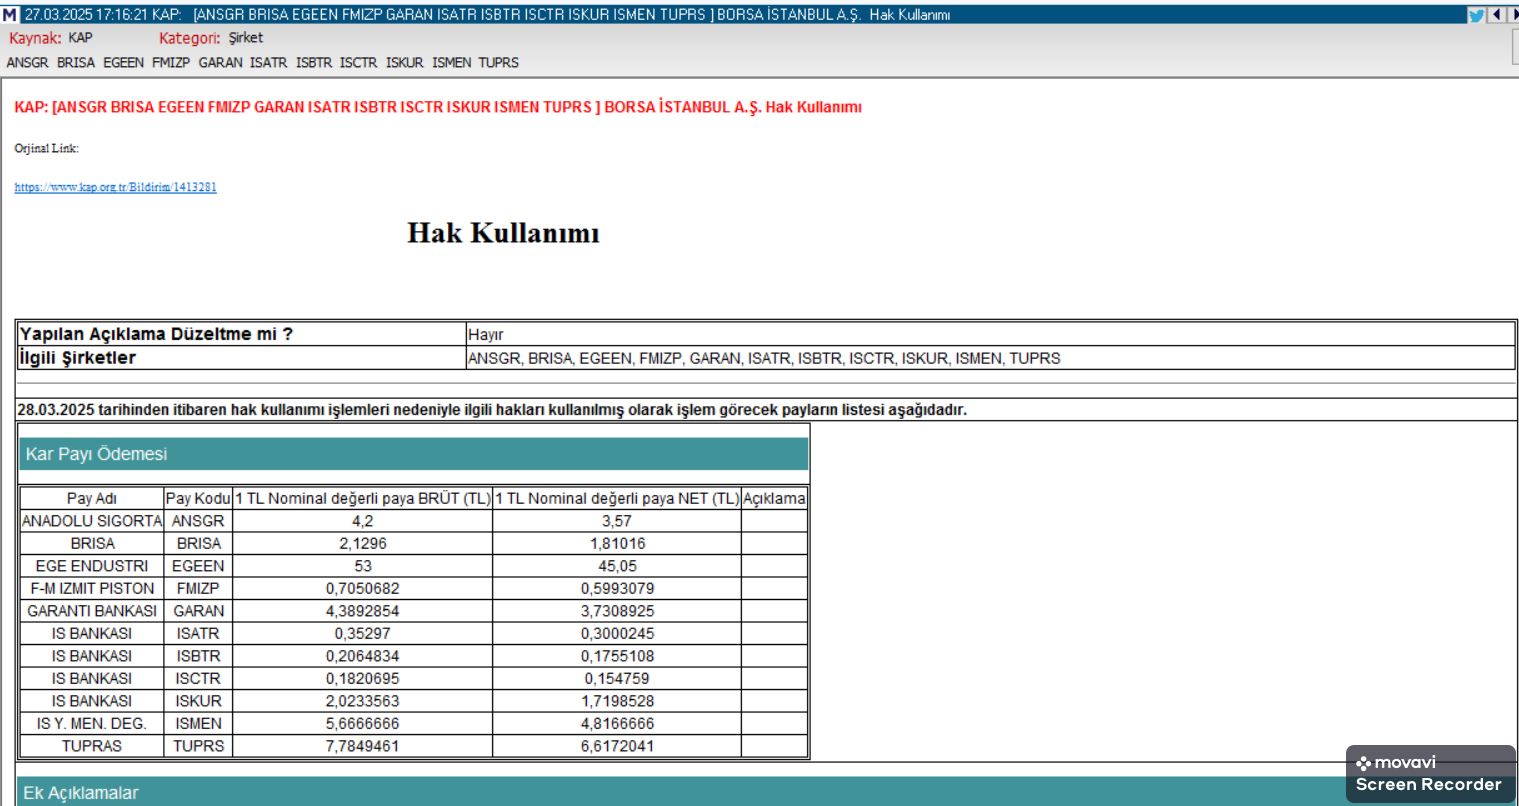Screen dimensions: 1519x806
Task: Open the kap.org.tr Bildirim link
Action: click(115, 187)
